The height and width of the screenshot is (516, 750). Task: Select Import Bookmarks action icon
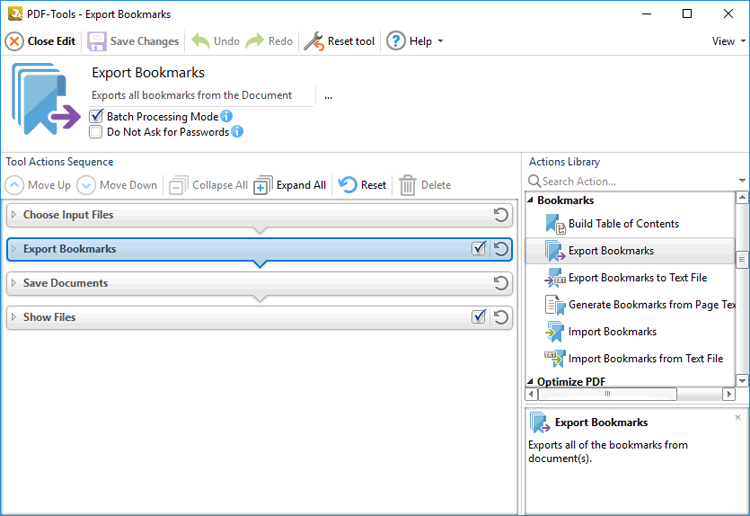point(555,331)
